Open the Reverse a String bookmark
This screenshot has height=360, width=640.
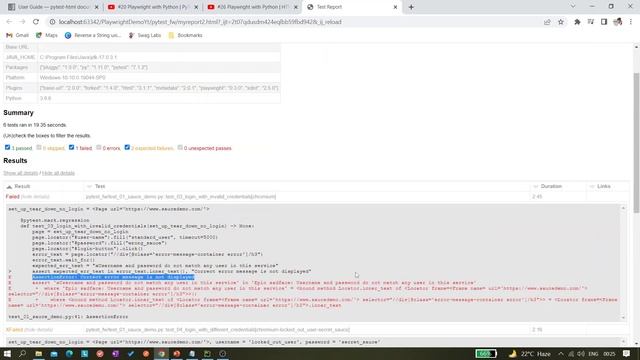[x=93, y=36]
